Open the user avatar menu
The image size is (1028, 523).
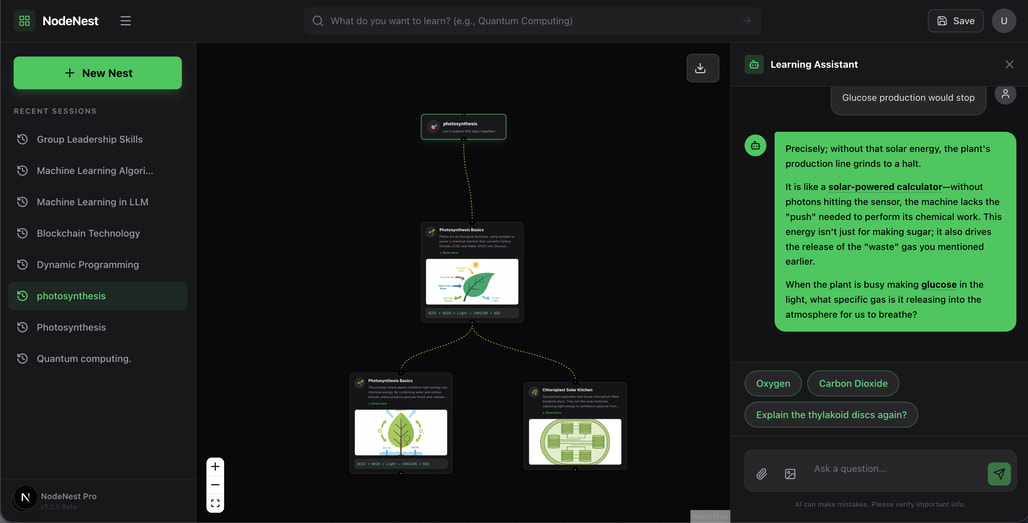[1003, 21]
